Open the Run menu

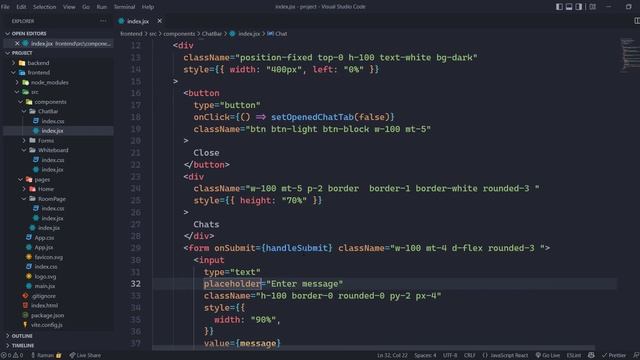pyautogui.click(x=102, y=7)
